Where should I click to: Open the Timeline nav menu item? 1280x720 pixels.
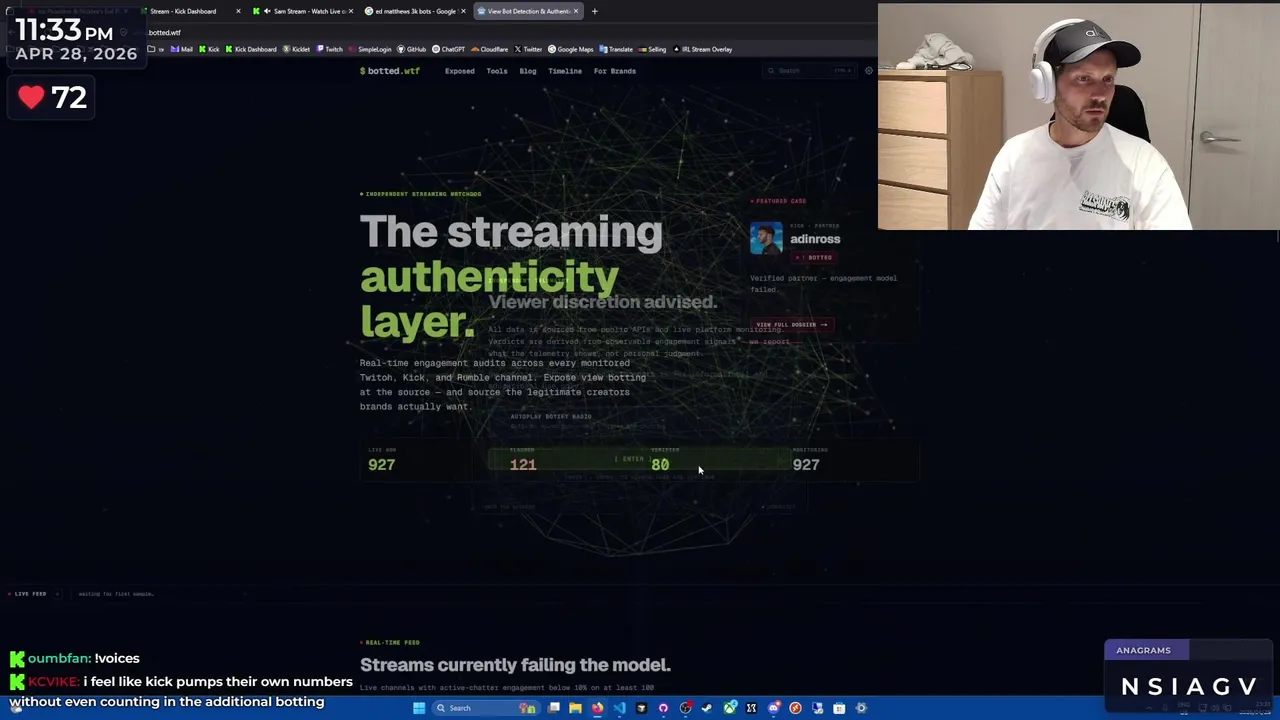click(x=565, y=71)
